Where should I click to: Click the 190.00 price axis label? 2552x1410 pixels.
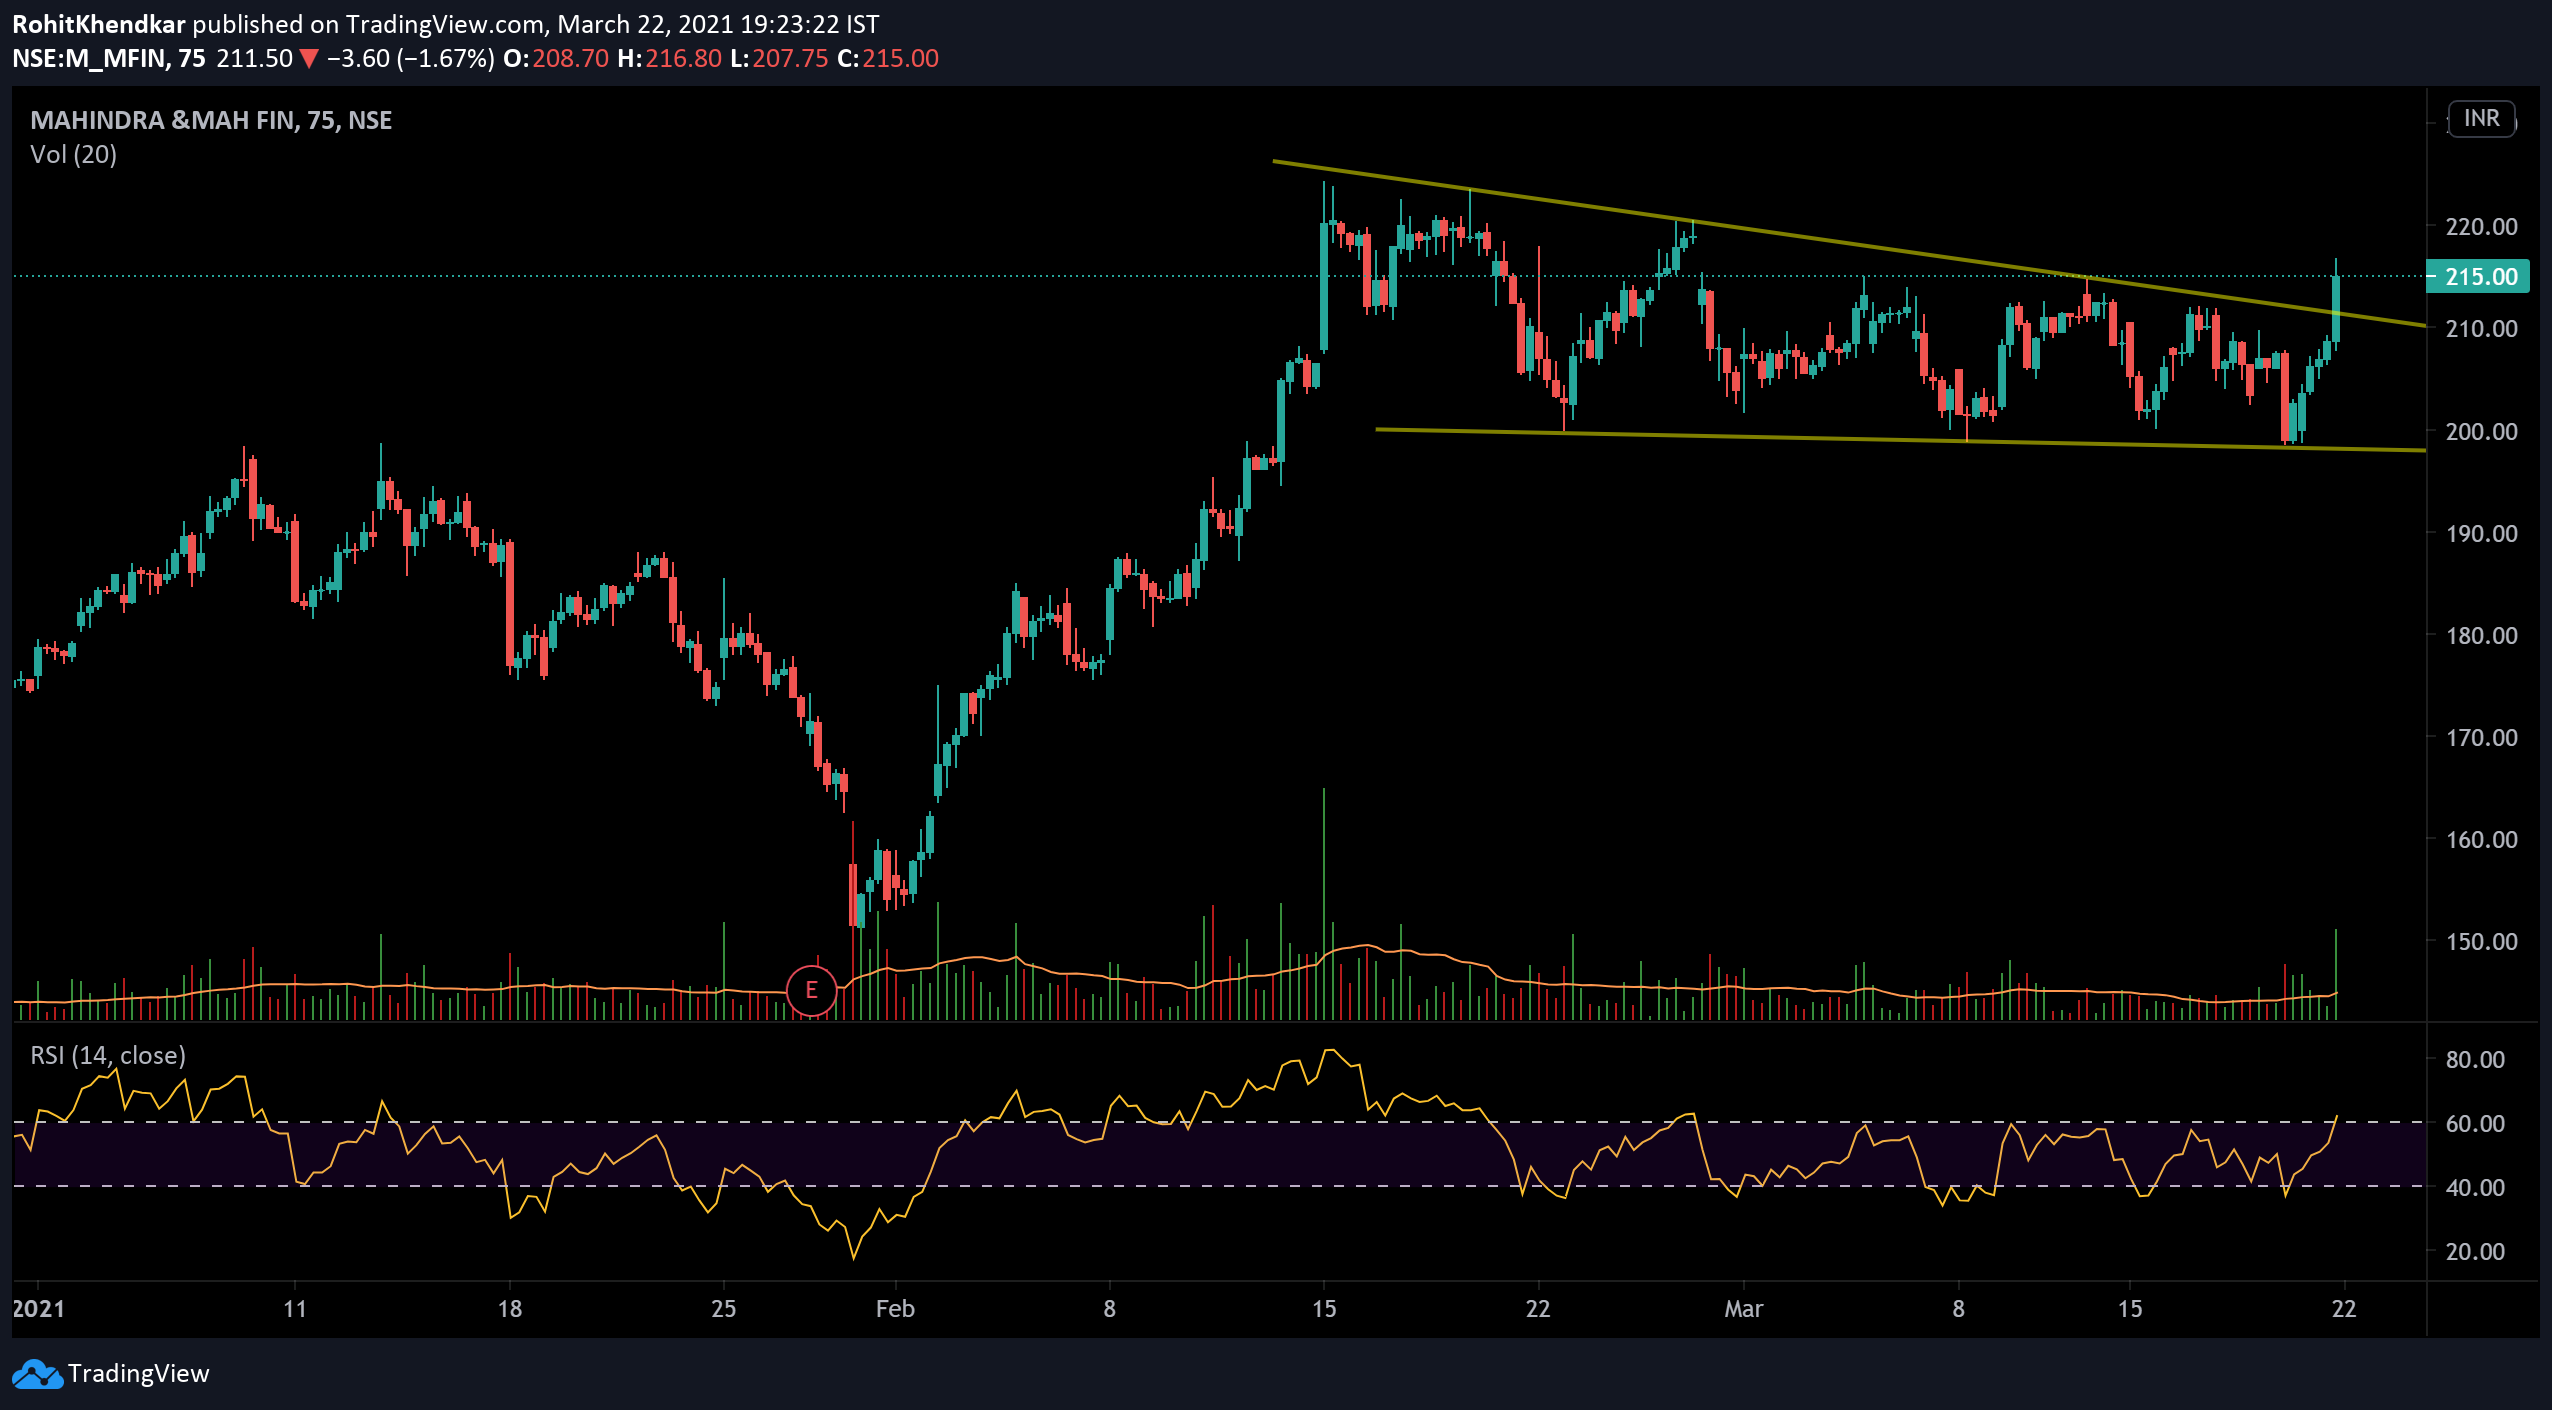[2481, 534]
